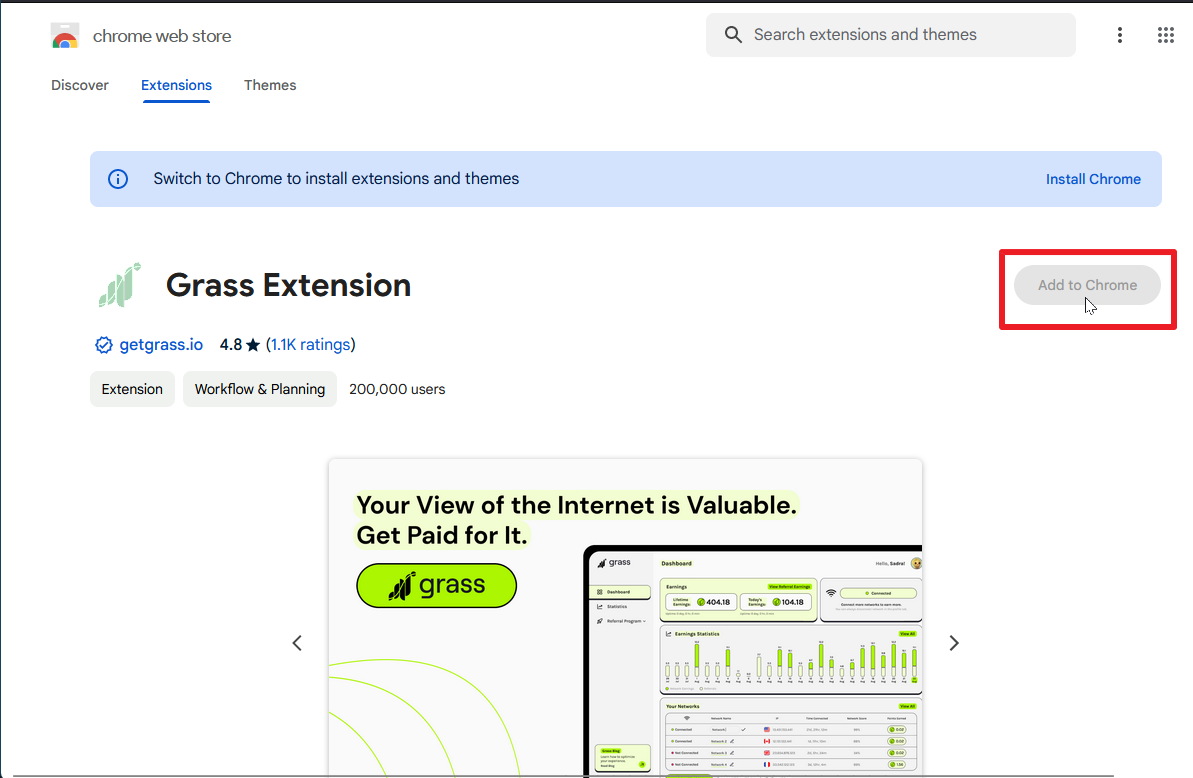Screen dimensions: 1193x778
Task: Focus the Search extensions and themes field
Action: tap(891, 35)
